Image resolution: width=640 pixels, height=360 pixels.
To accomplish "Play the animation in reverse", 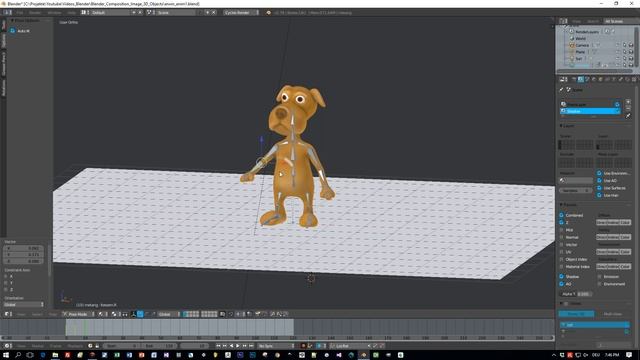I will click(231, 346).
